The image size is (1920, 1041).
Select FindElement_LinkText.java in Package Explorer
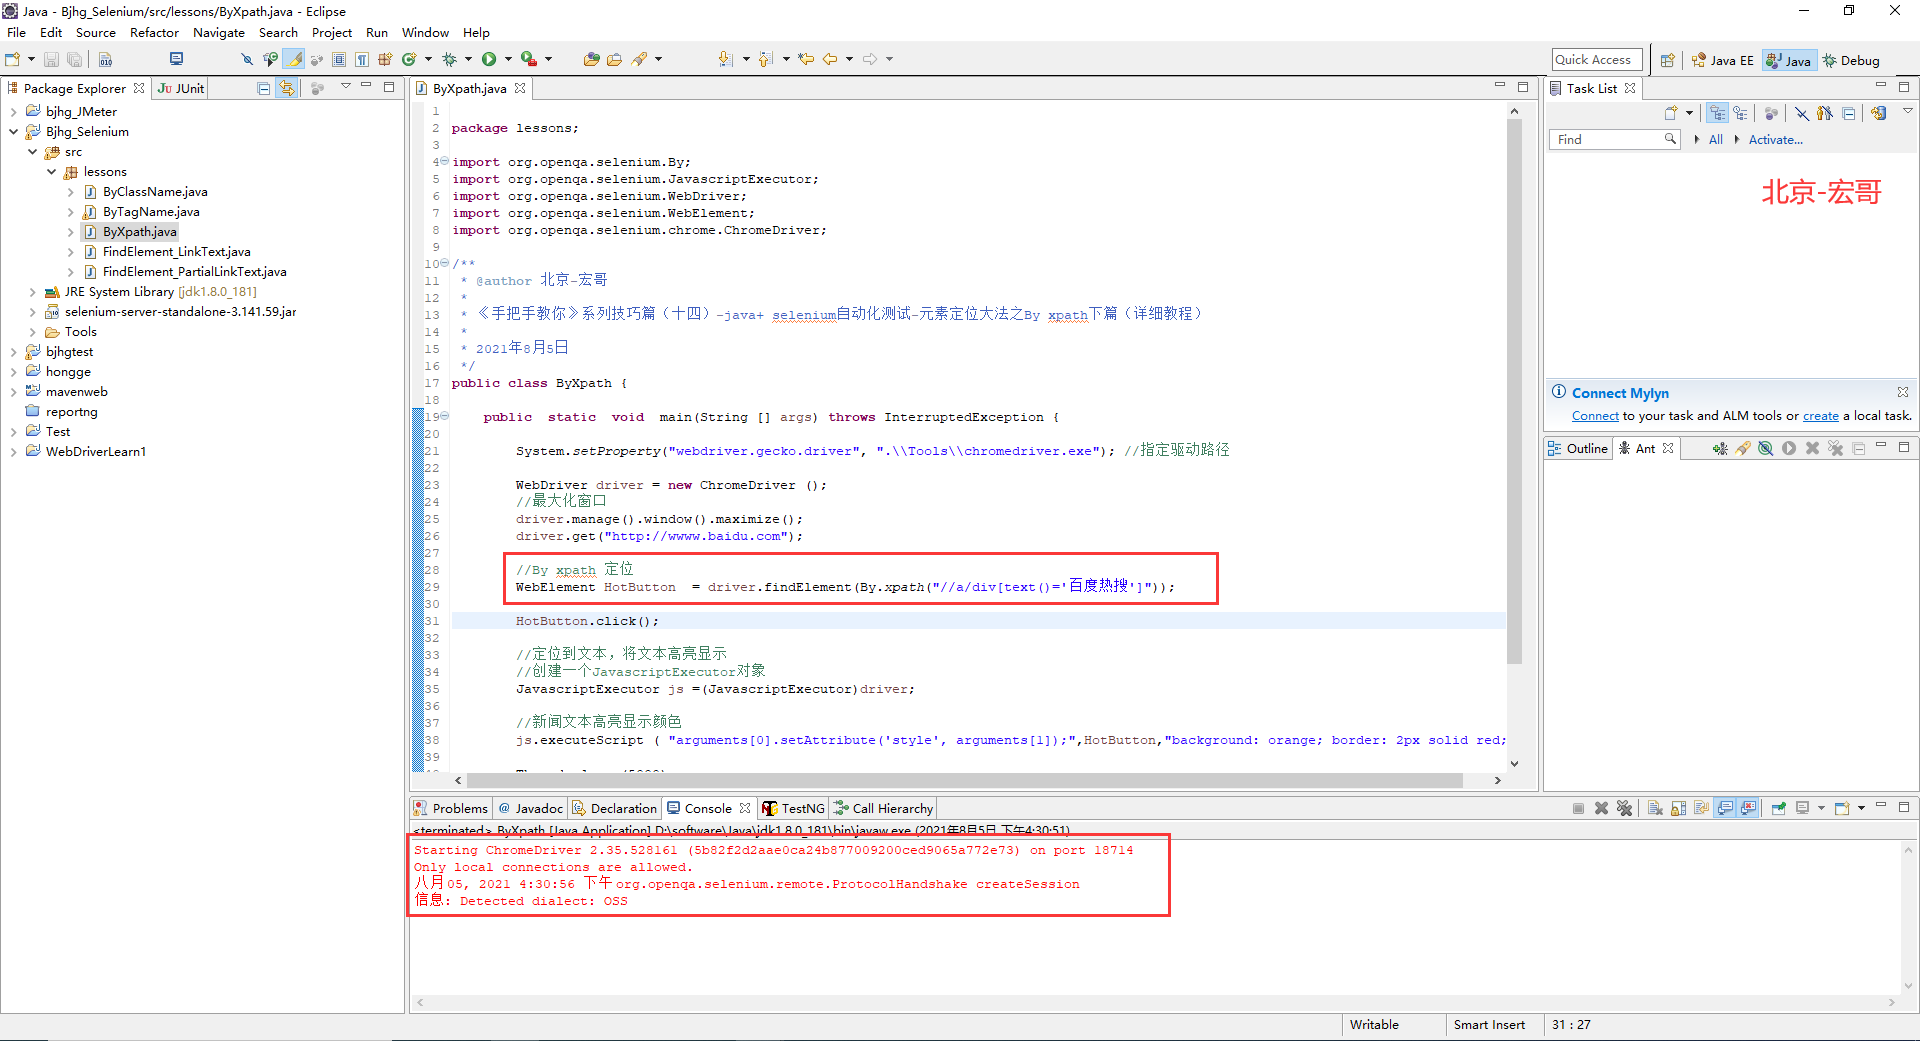point(176,252)
